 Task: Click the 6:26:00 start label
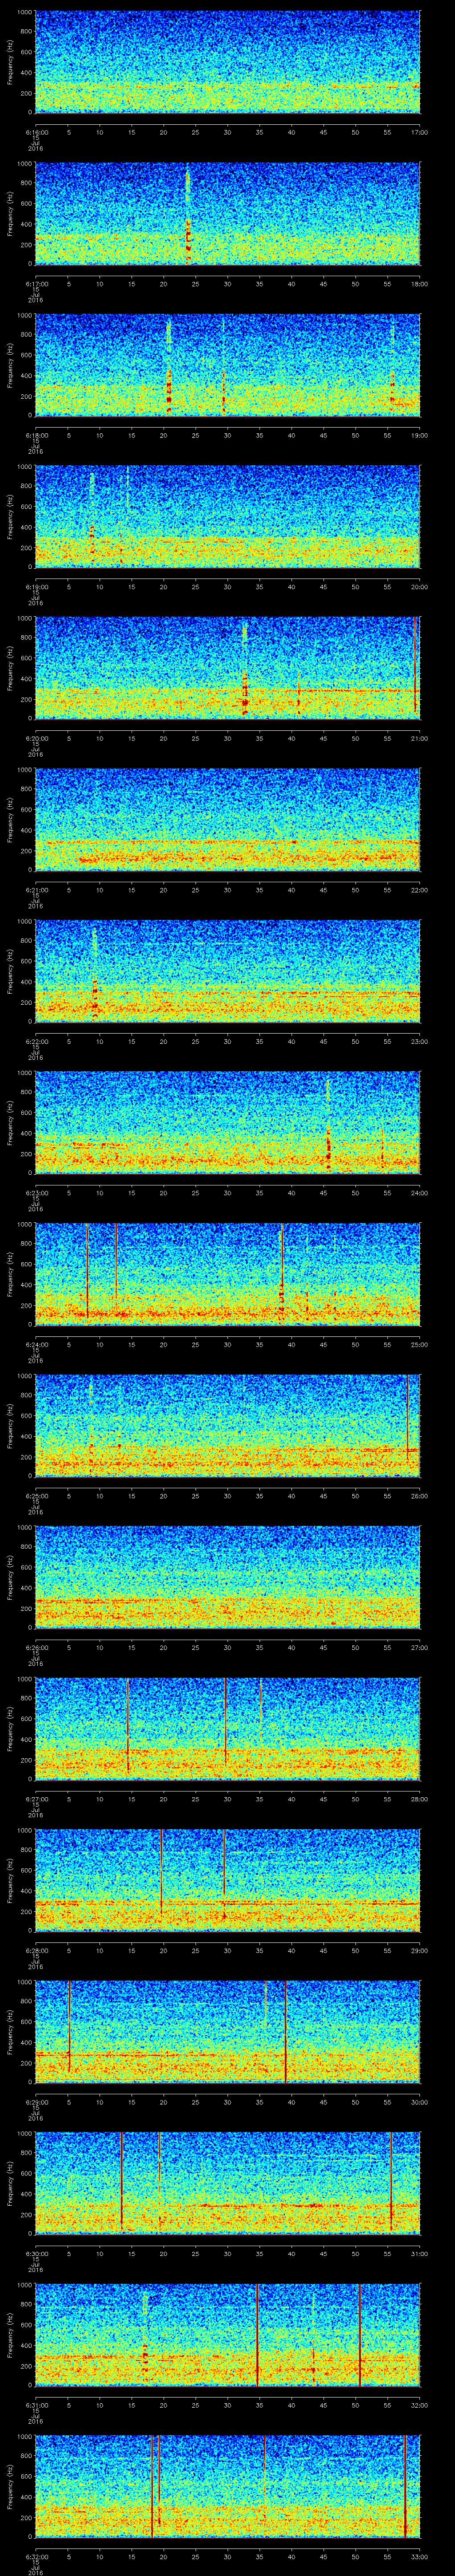tap(36, 1647)
